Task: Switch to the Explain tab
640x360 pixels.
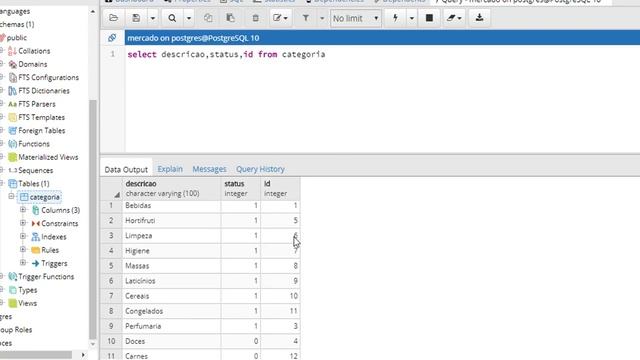Action: coord(170,169)
